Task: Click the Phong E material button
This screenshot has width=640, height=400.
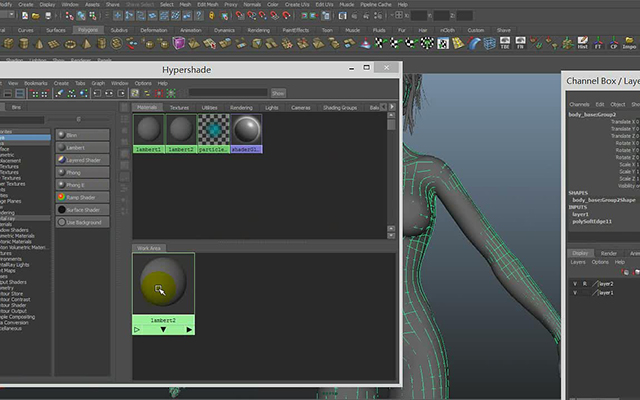Action: click(x=82, y=184)
